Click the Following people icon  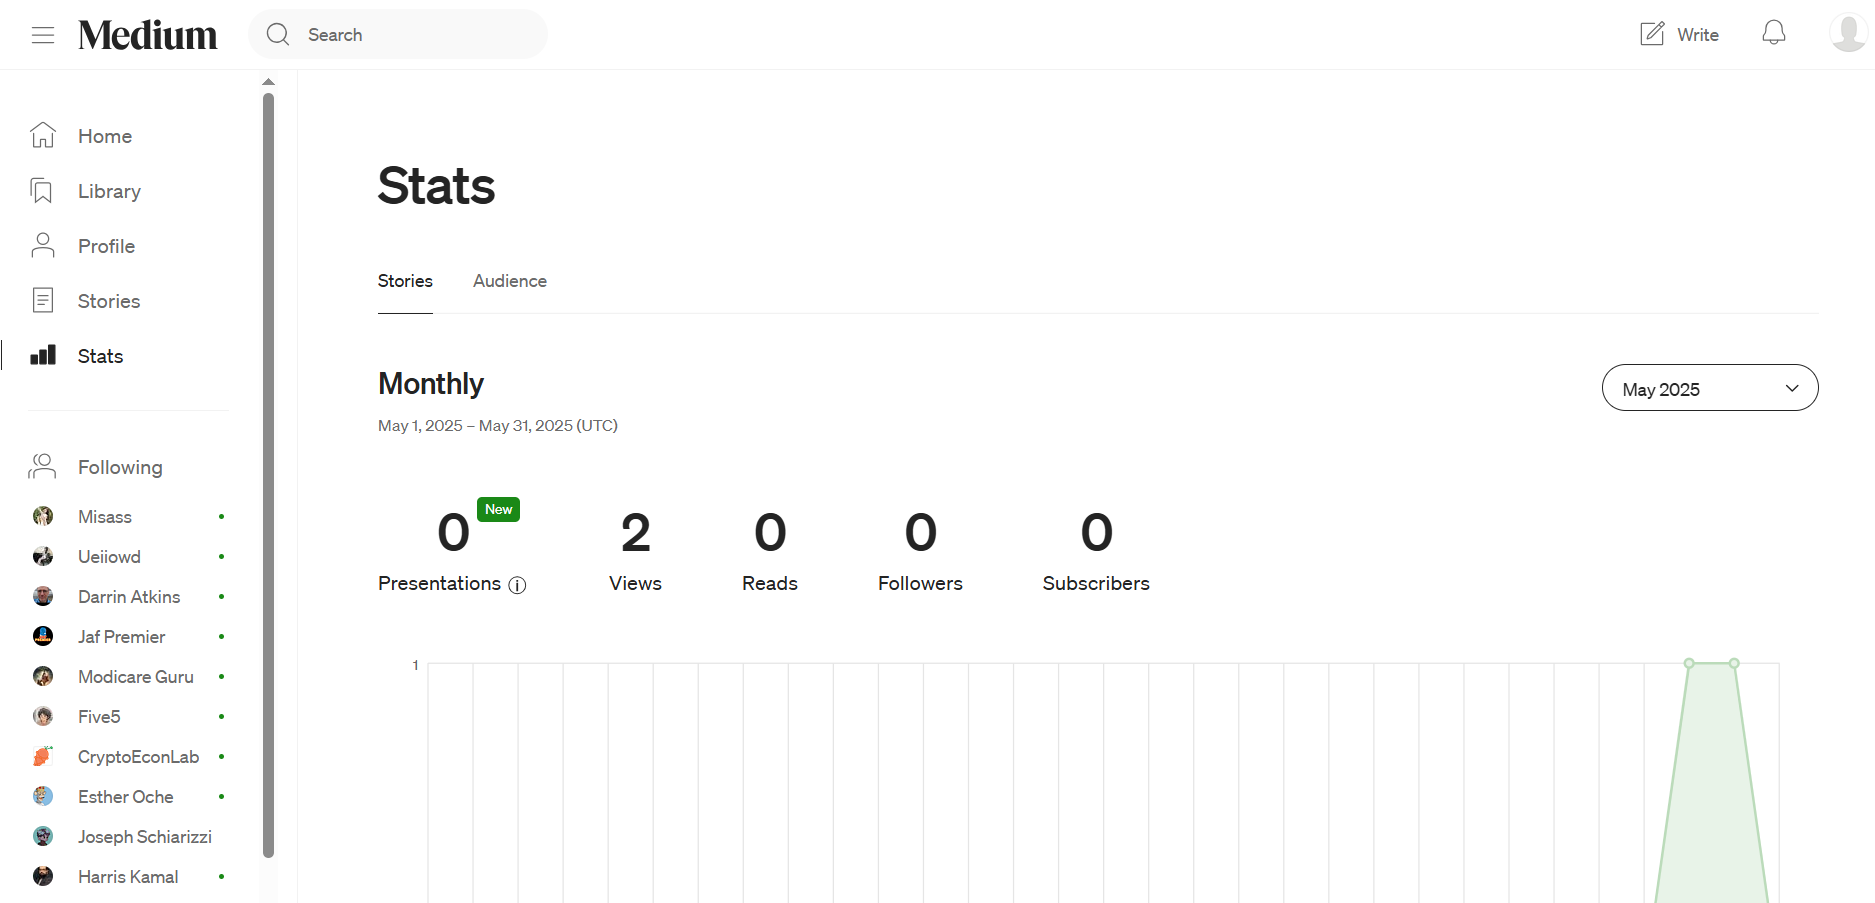[43, 466]
